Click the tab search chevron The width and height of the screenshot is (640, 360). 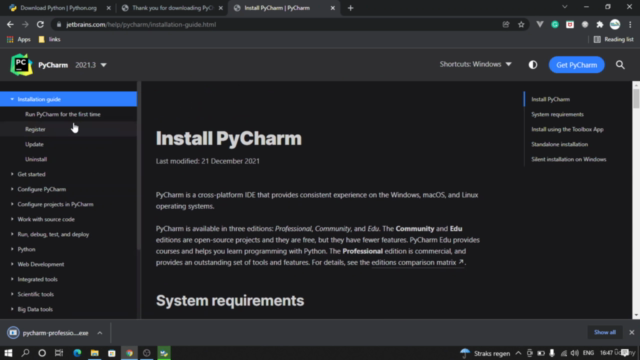[x=564, y=7]
